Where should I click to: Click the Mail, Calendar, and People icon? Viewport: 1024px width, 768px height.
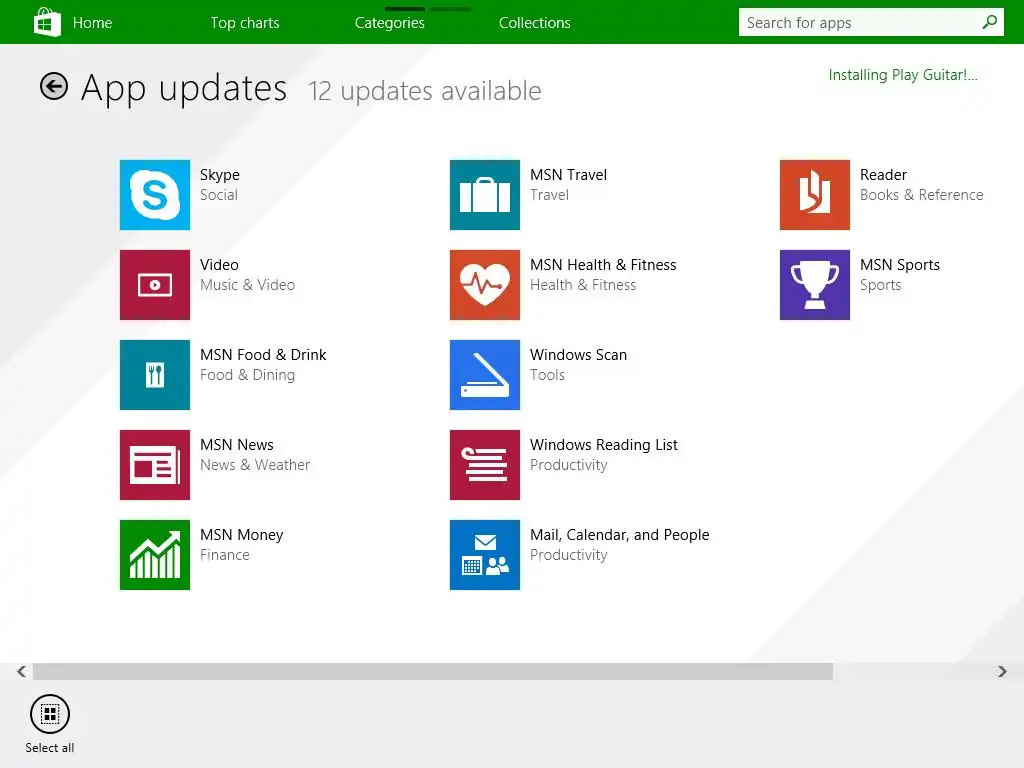point(485,555)
